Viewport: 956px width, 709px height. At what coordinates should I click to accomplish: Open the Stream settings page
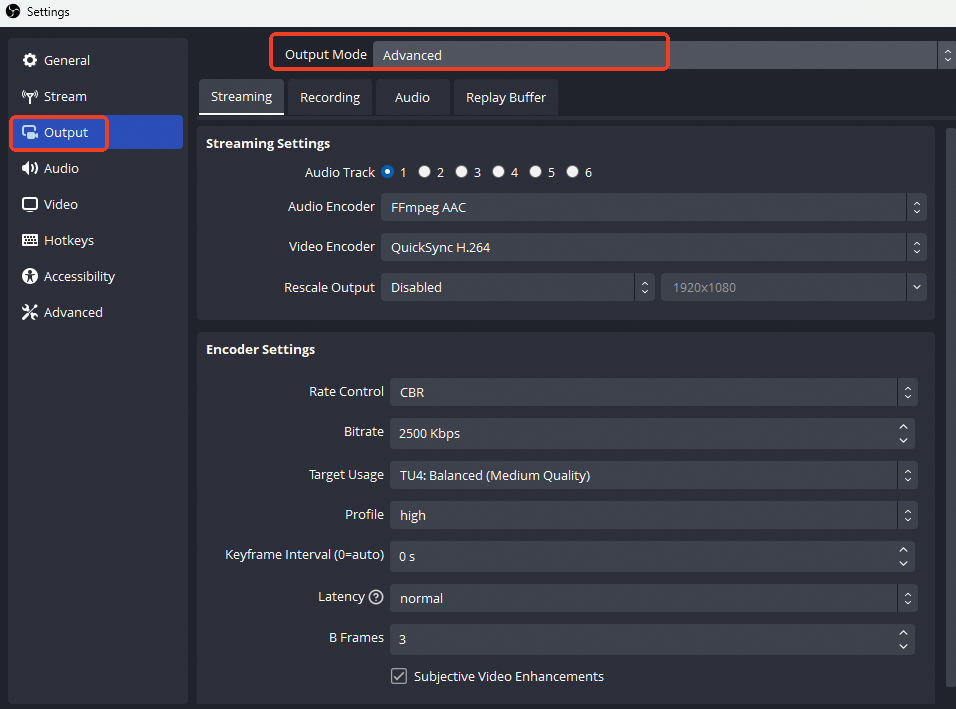click(96, 96)
